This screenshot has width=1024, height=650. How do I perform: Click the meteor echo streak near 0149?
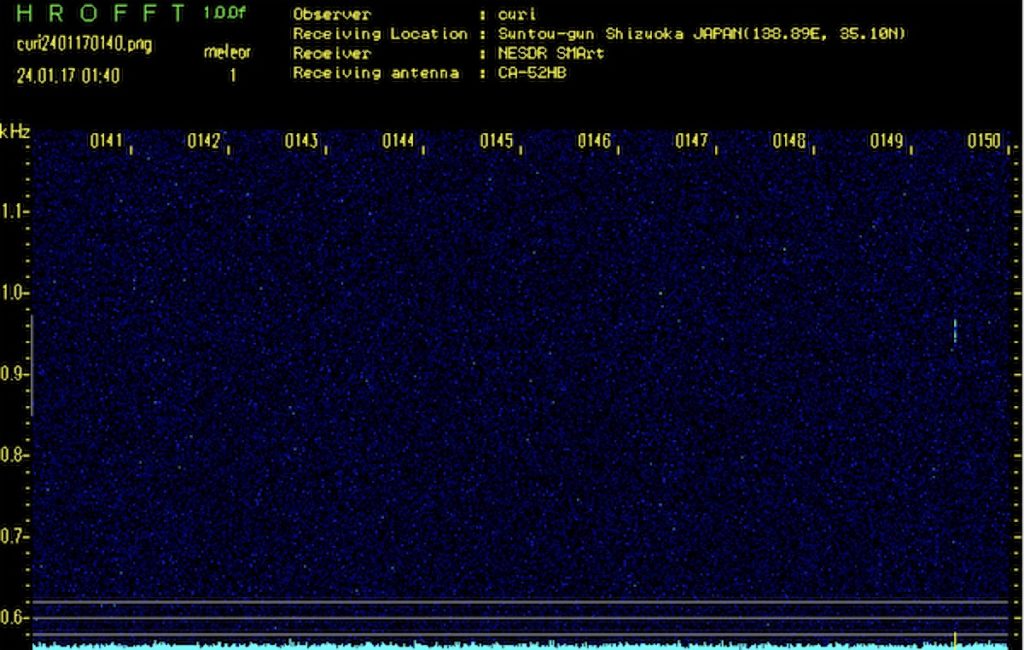click(x=955, y=331)
